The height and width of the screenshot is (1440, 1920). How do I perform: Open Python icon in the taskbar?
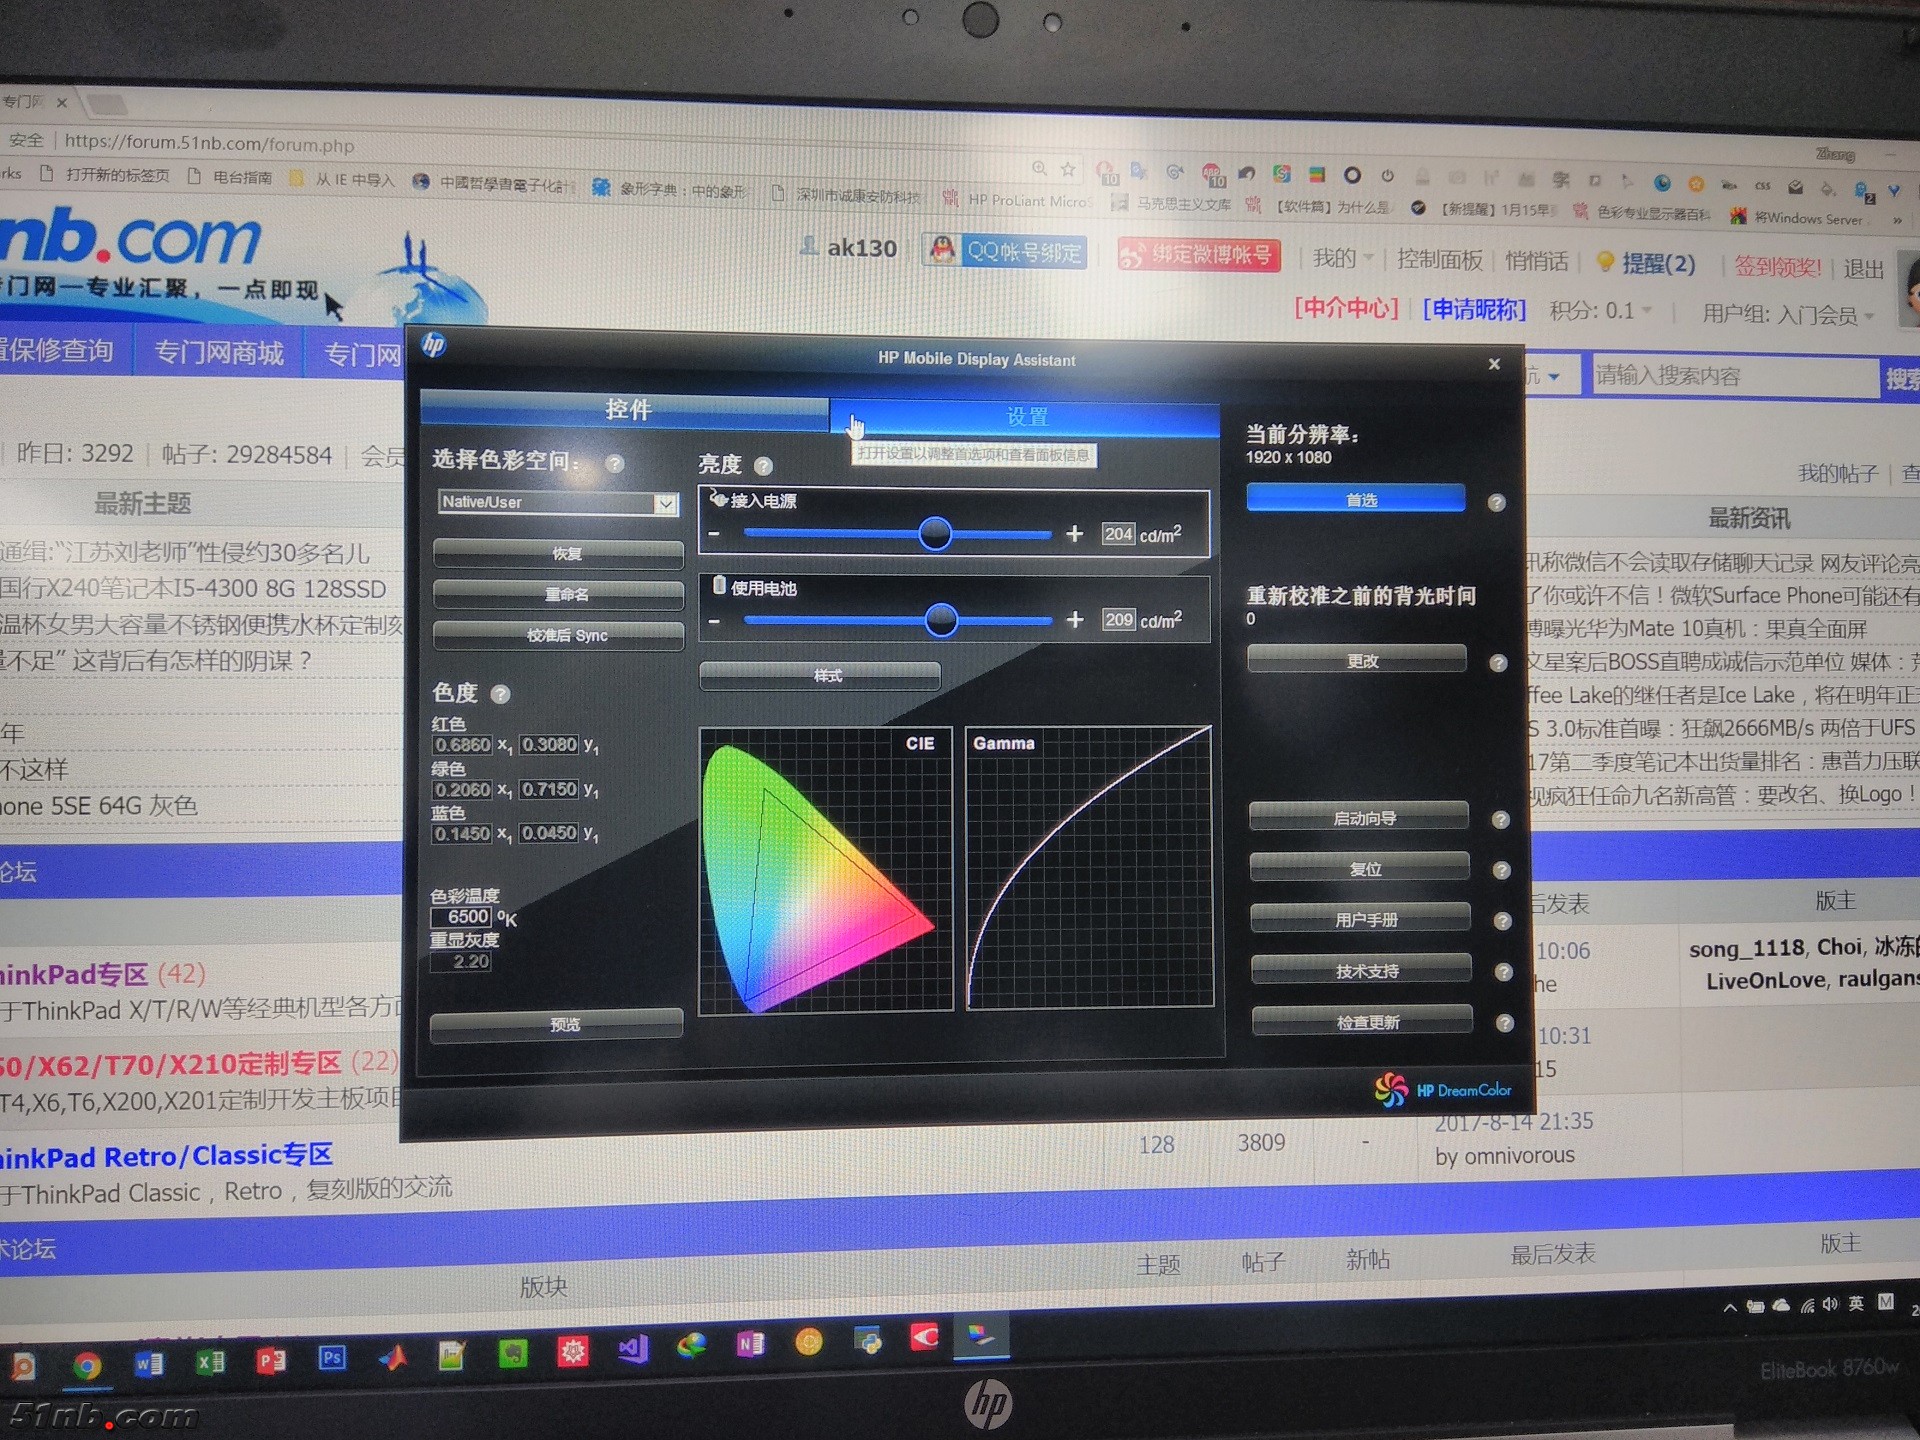(868, 1341)
